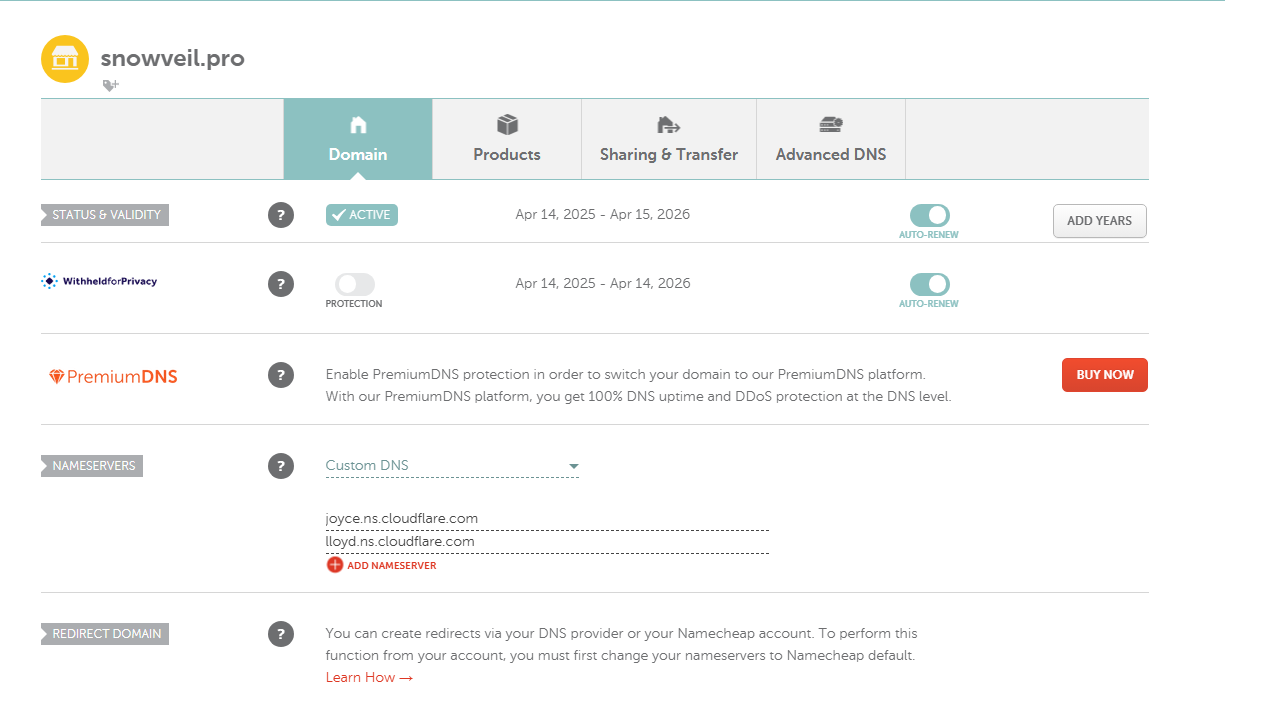Open help for WithheldforPrivacy row
This screenshot has width=1272, height=726.
pos(281,284)
